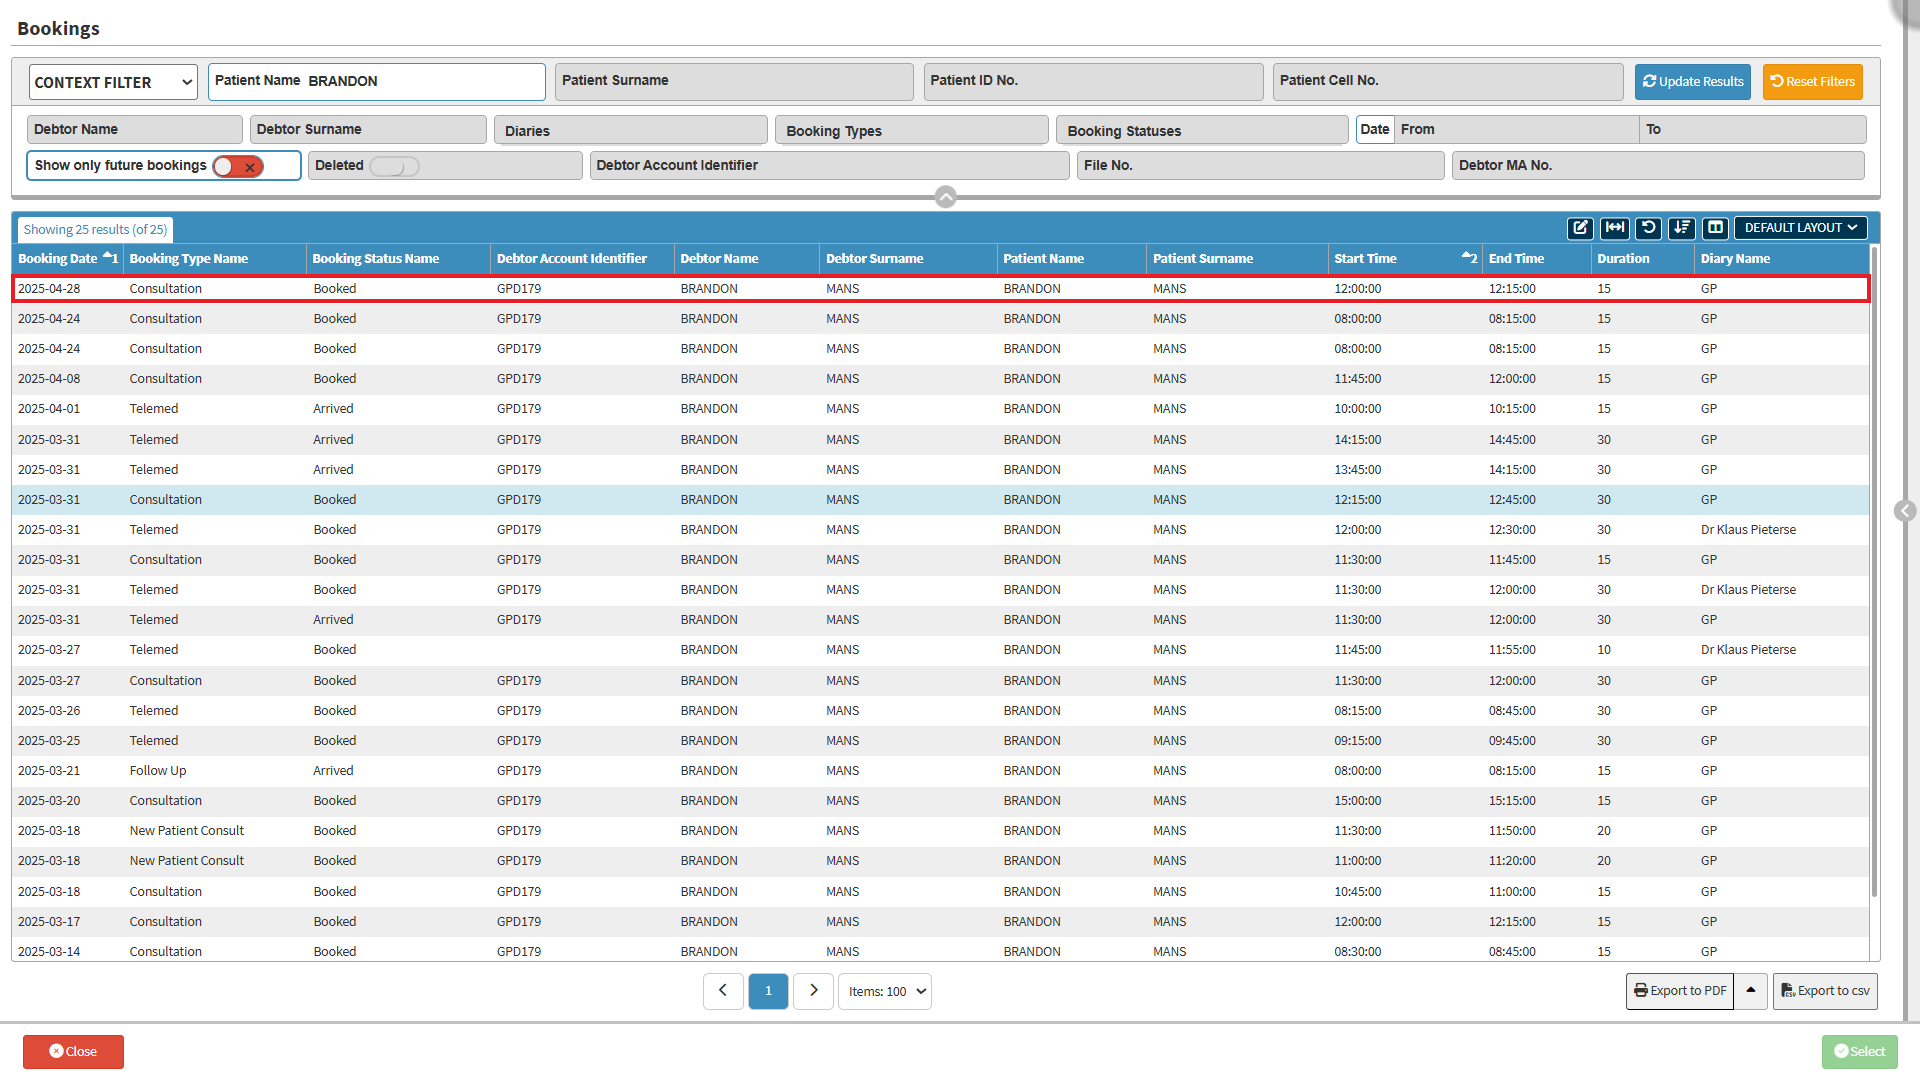The height and width of the screenshot is (1080, 1920).
Task: Click the auto-fit column width icon
Action: click(1614, 228)
